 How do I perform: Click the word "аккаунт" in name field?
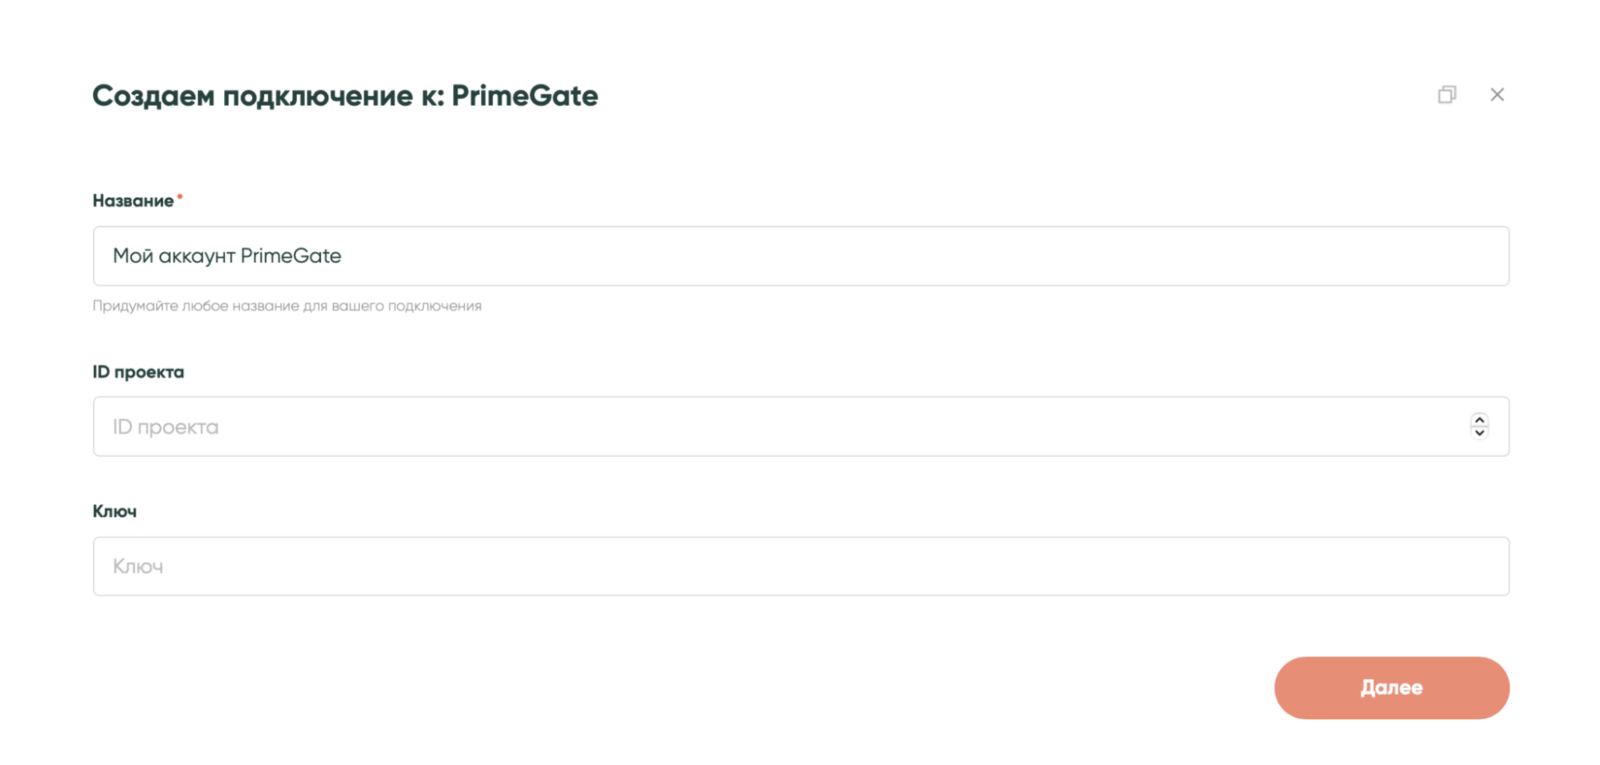click(x=197, y=256)
